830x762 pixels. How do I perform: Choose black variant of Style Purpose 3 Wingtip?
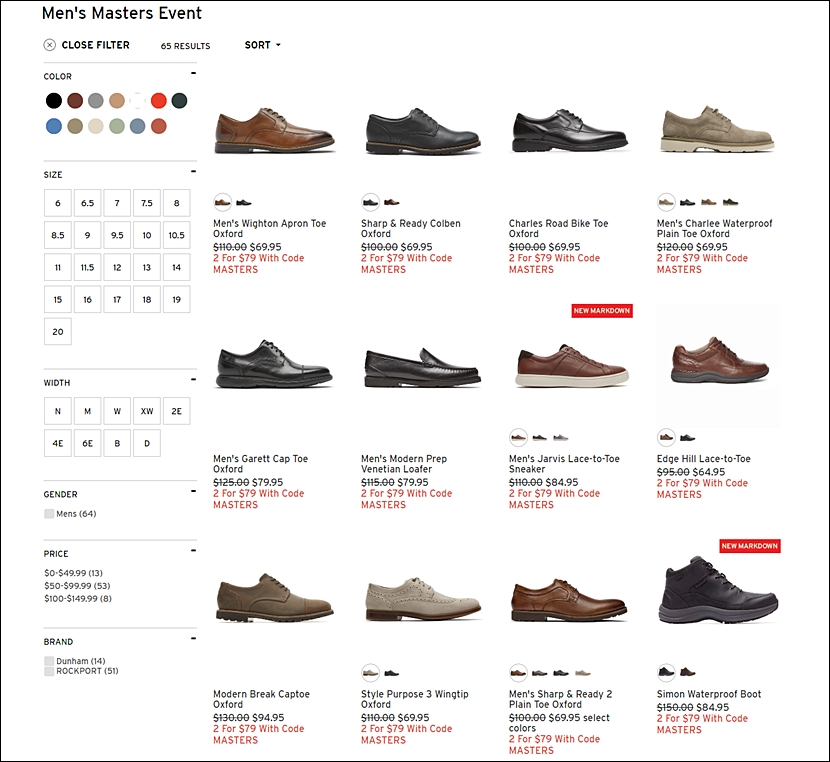[x=392, y=673]
